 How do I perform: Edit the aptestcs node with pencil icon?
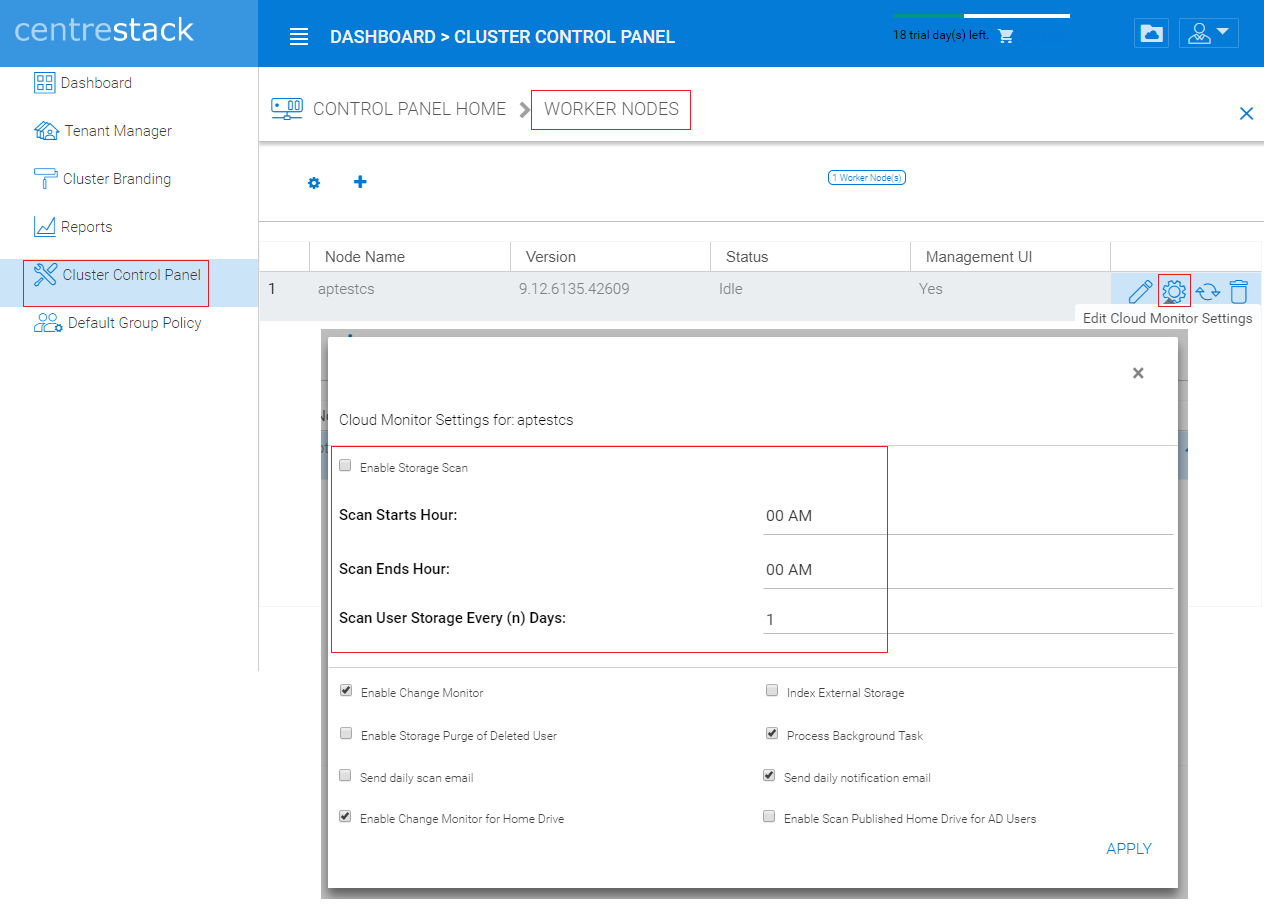tap(1140, 292)
